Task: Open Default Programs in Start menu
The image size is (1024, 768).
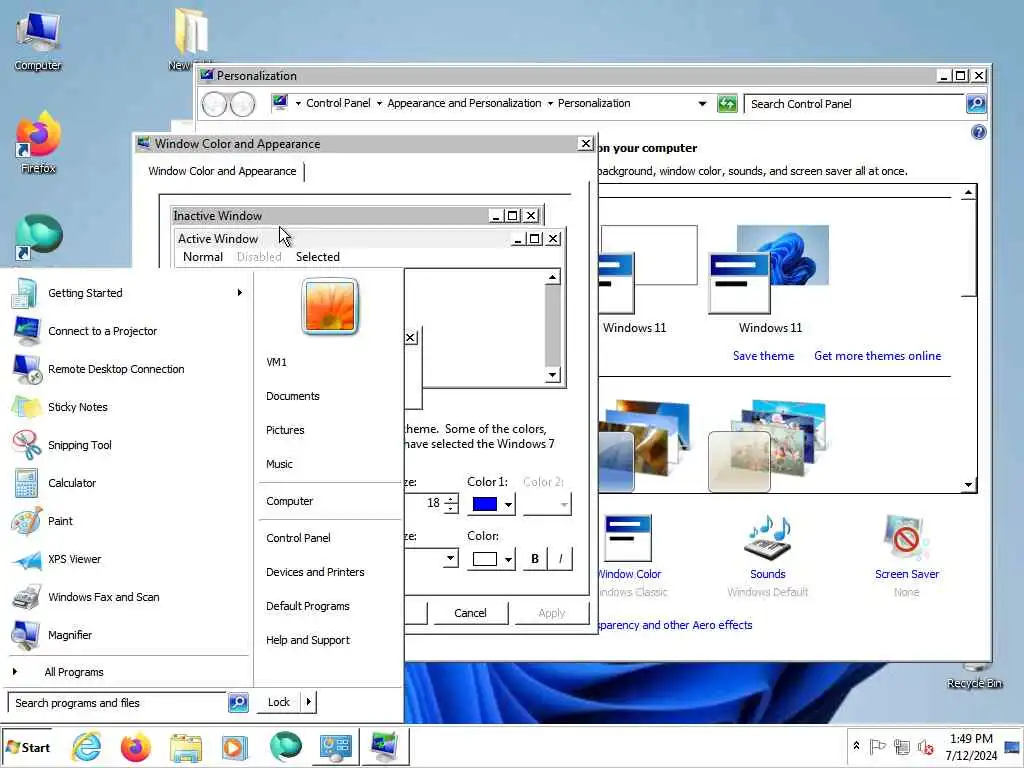Action: coord(308,606)
